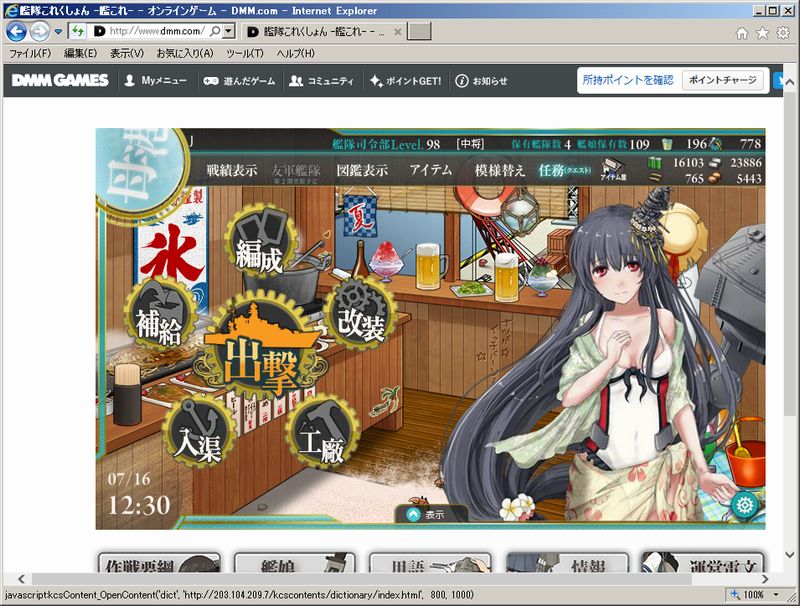The image size is (800, 606).
Task: Click the DMM GAMES logo
Action: 60,81
